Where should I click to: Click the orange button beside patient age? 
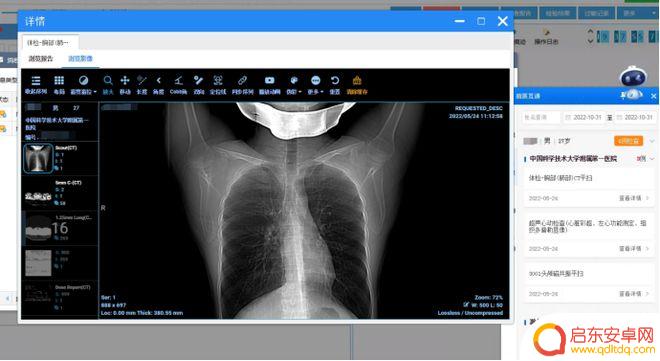click(628, 141)
